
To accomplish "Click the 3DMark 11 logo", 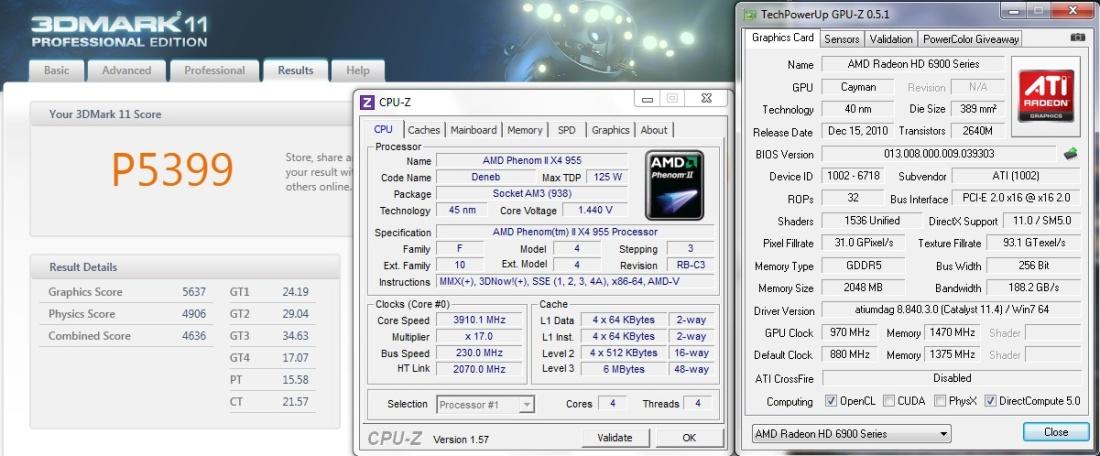I will pyautogui.click(x=119, y=29).
